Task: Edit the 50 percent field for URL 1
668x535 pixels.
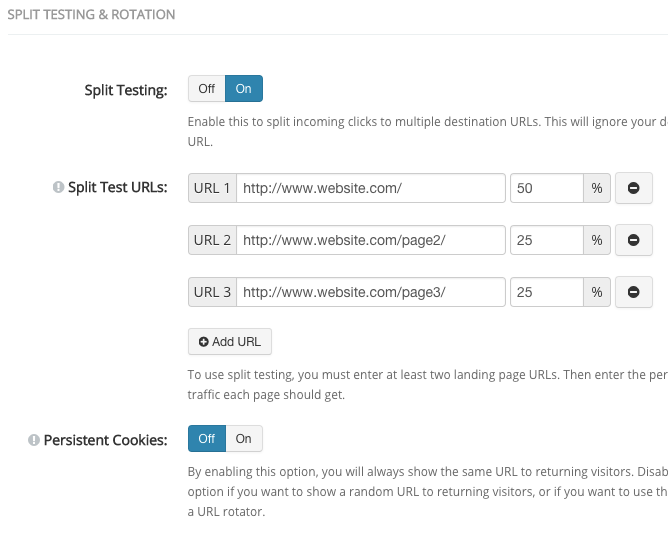Action: point(546,188)
